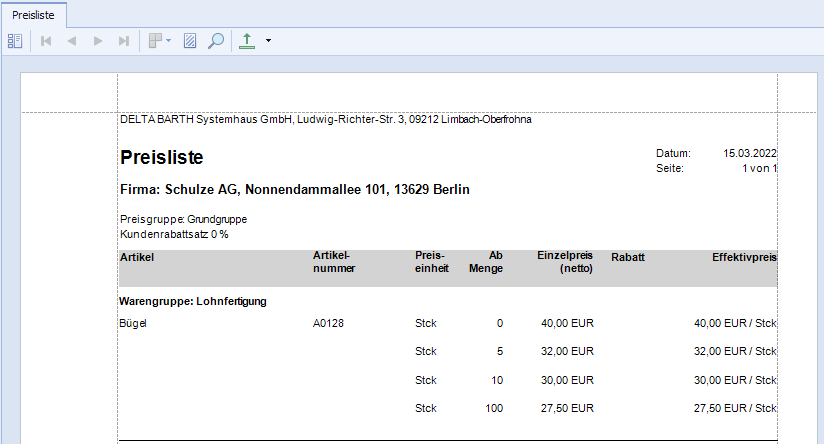Click the 27,50 EUR unit price

coord(567,408)
